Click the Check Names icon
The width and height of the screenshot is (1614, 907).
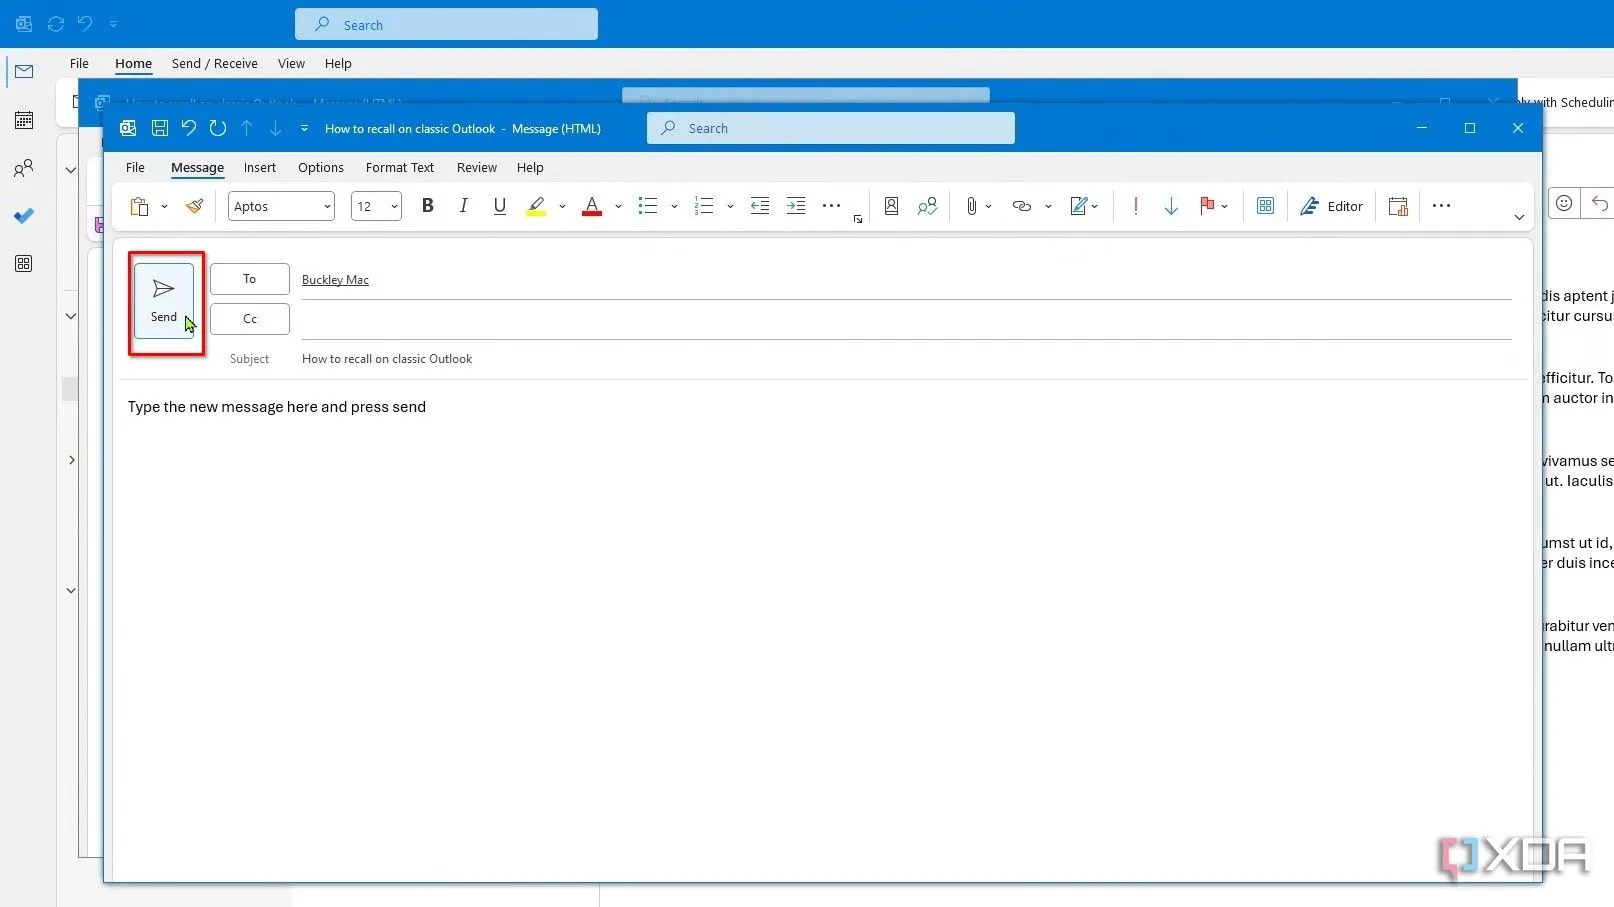coord(927,206)
